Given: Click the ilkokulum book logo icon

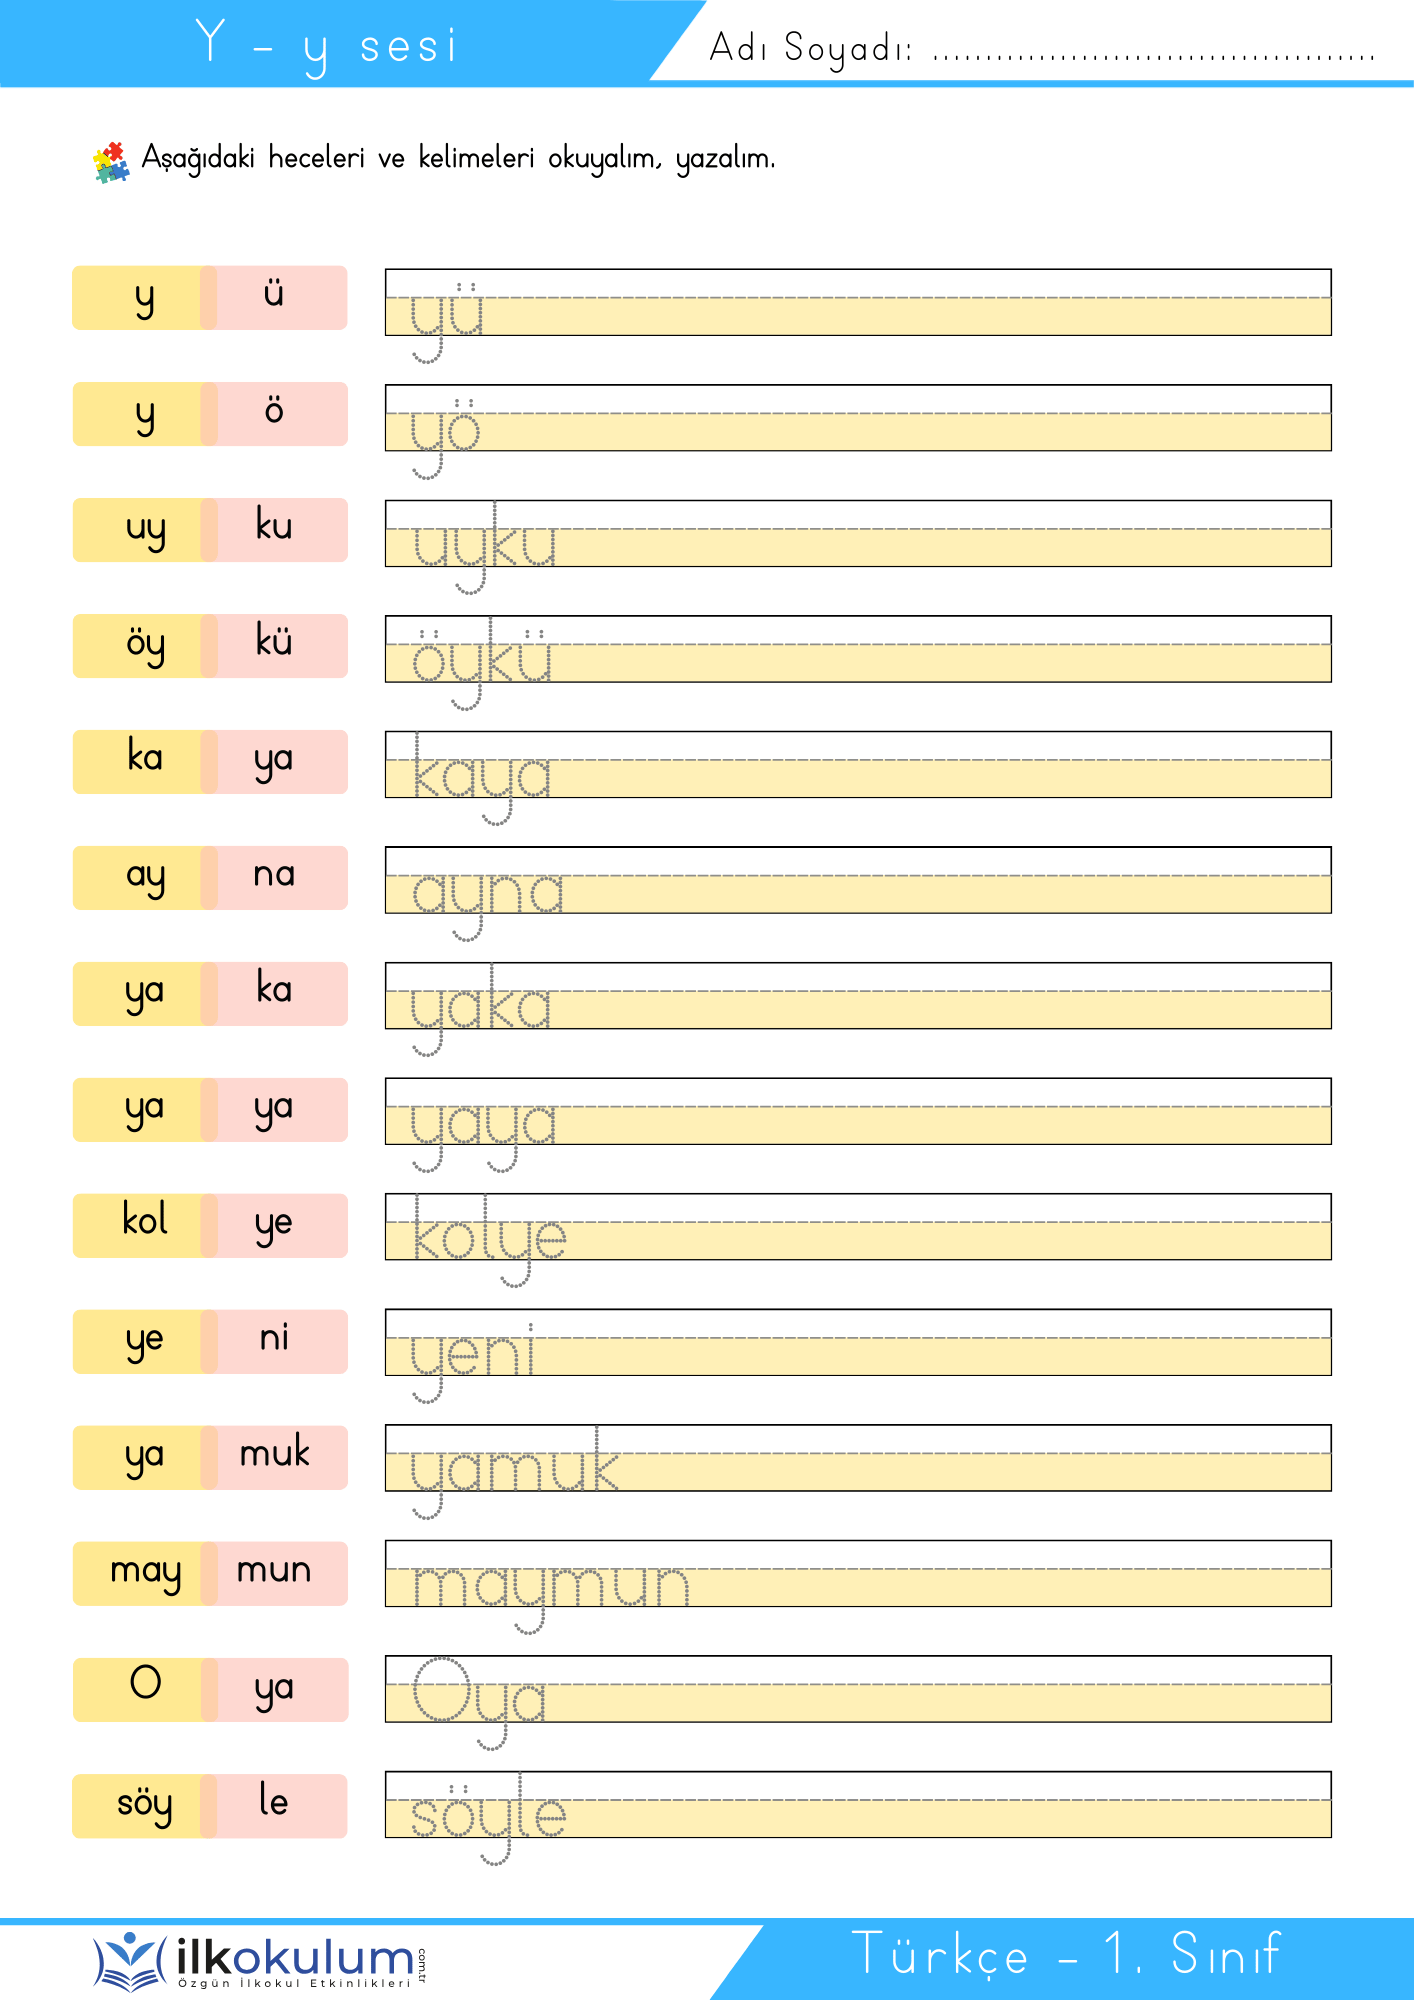Looking at the screenshot, I should pos(130,1961).
